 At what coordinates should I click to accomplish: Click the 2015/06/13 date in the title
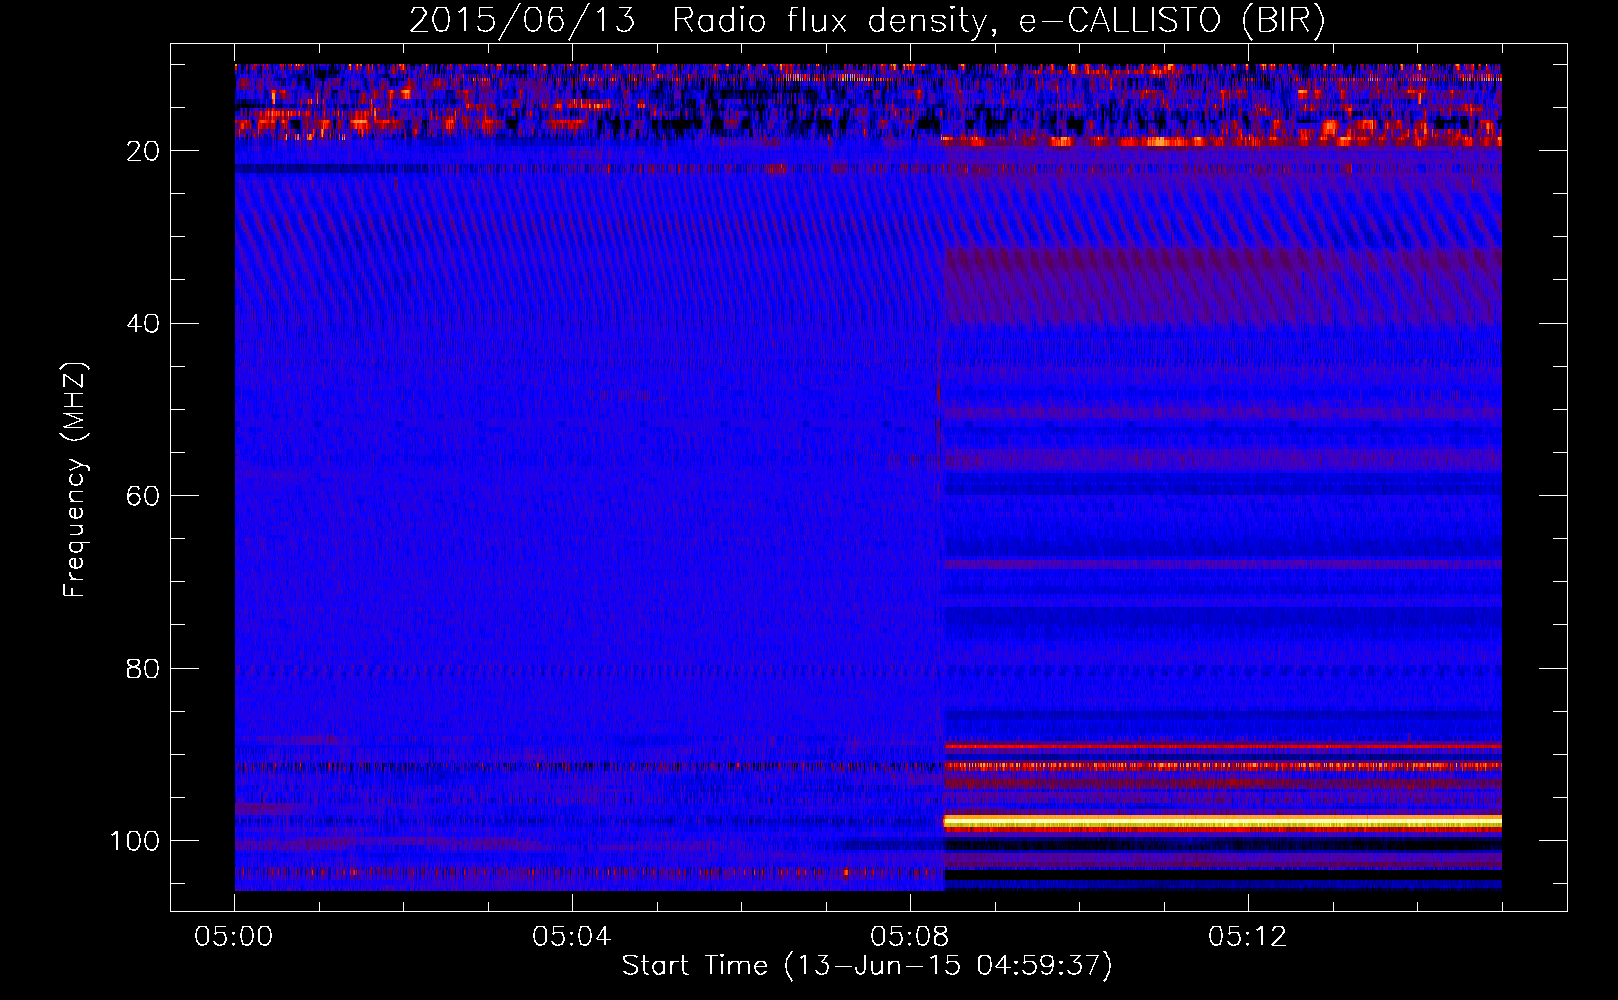522,21
